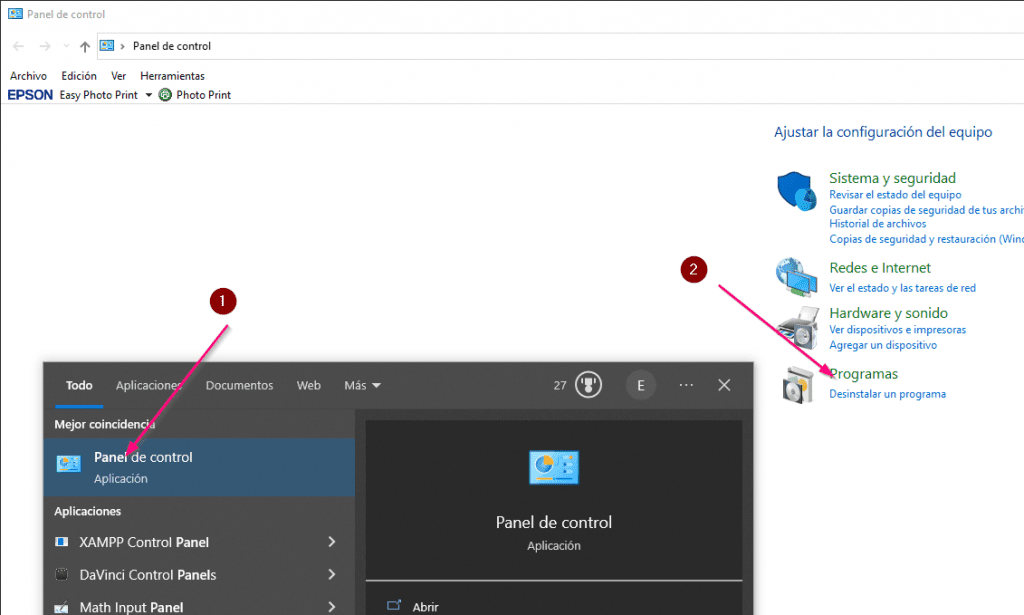Expand DaVinci Control Panels result chevron
Viewport: 1024px width, 615px height.
click(332, 575)
